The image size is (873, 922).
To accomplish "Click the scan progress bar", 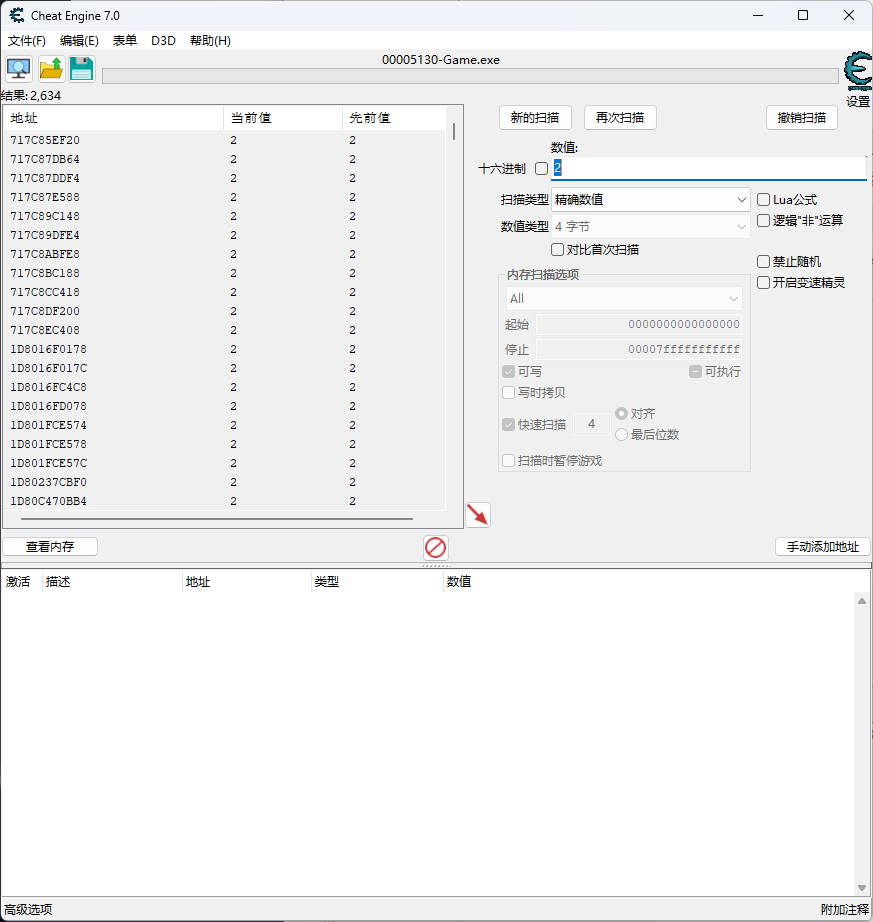I will pyautogui.click(x=470, y=76).
